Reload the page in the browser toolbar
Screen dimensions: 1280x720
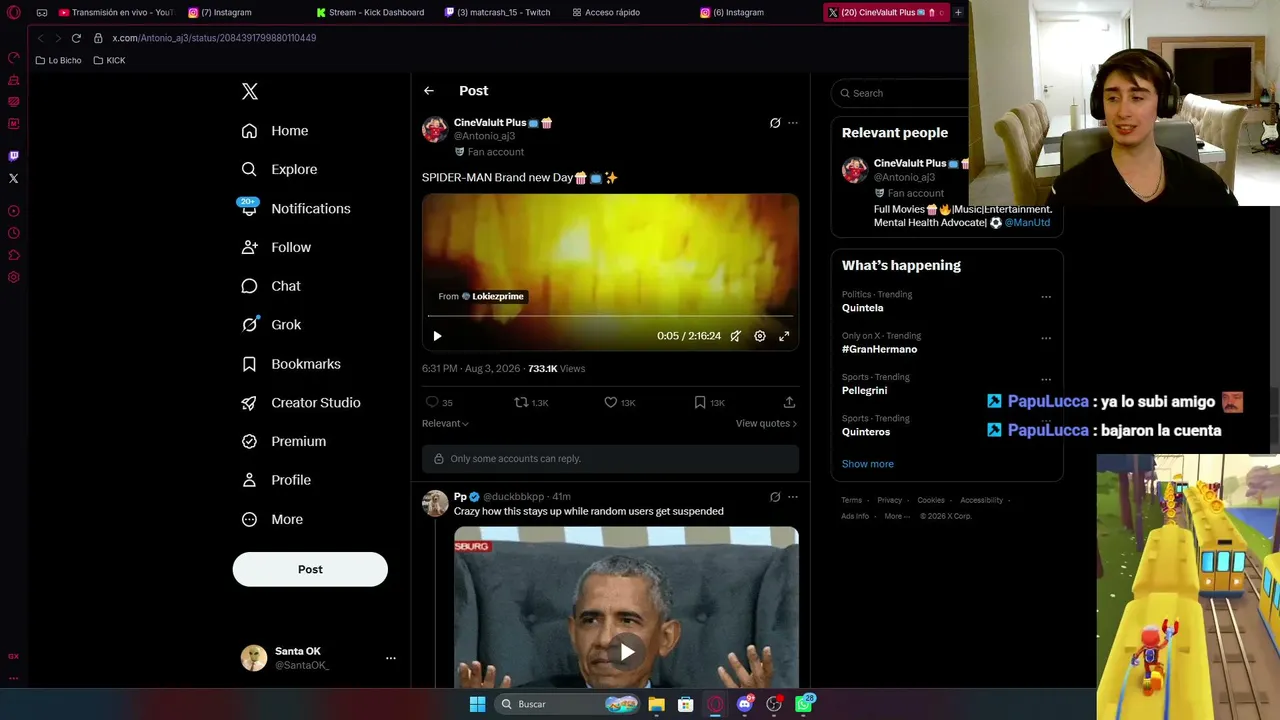tap(76, 38)
